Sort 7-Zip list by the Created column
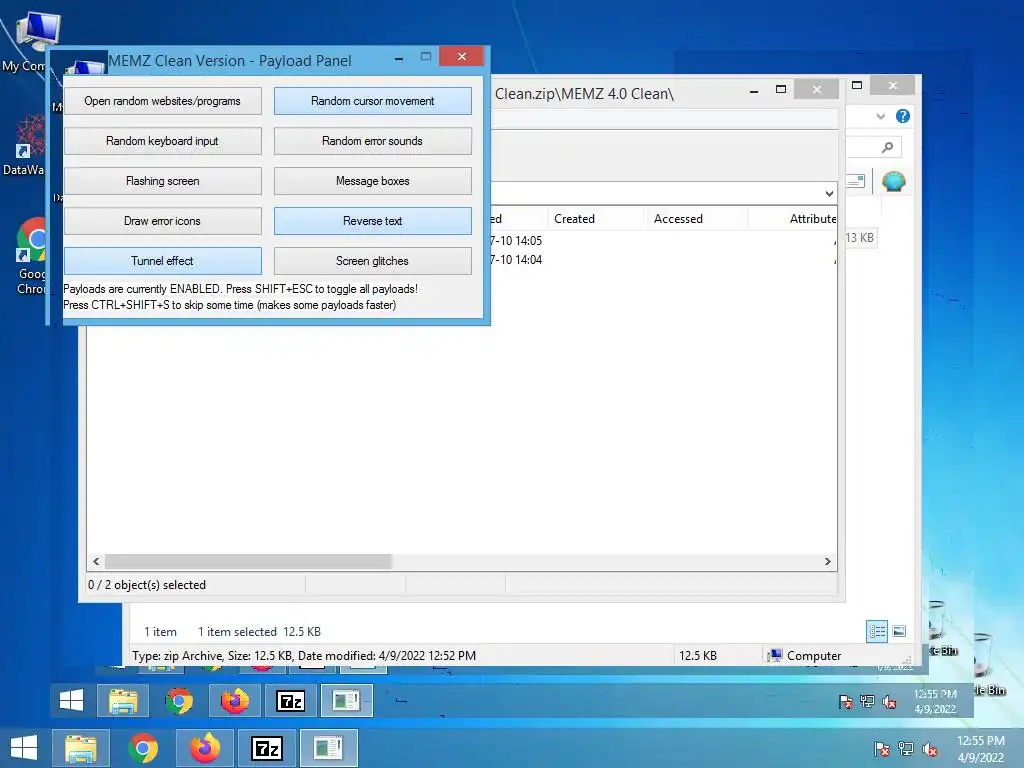This screenshot has height=768, width=1024. click(574, 219)
